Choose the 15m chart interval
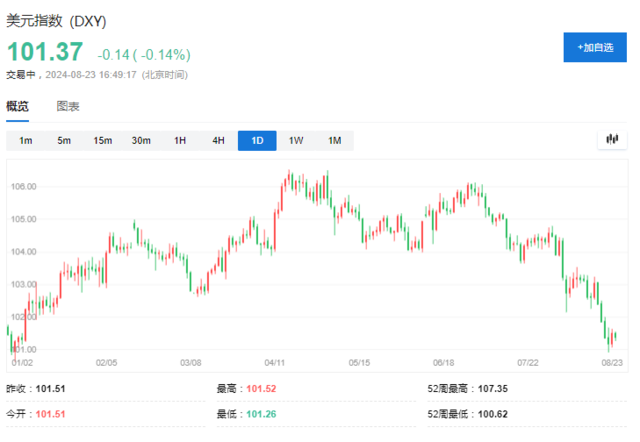640x442 pixels. pos(103,141)
